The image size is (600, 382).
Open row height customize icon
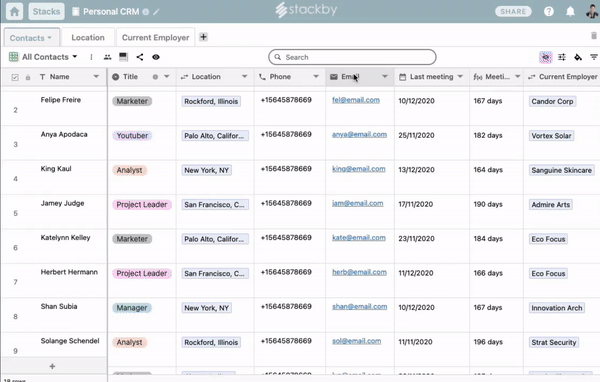point(562,57)
